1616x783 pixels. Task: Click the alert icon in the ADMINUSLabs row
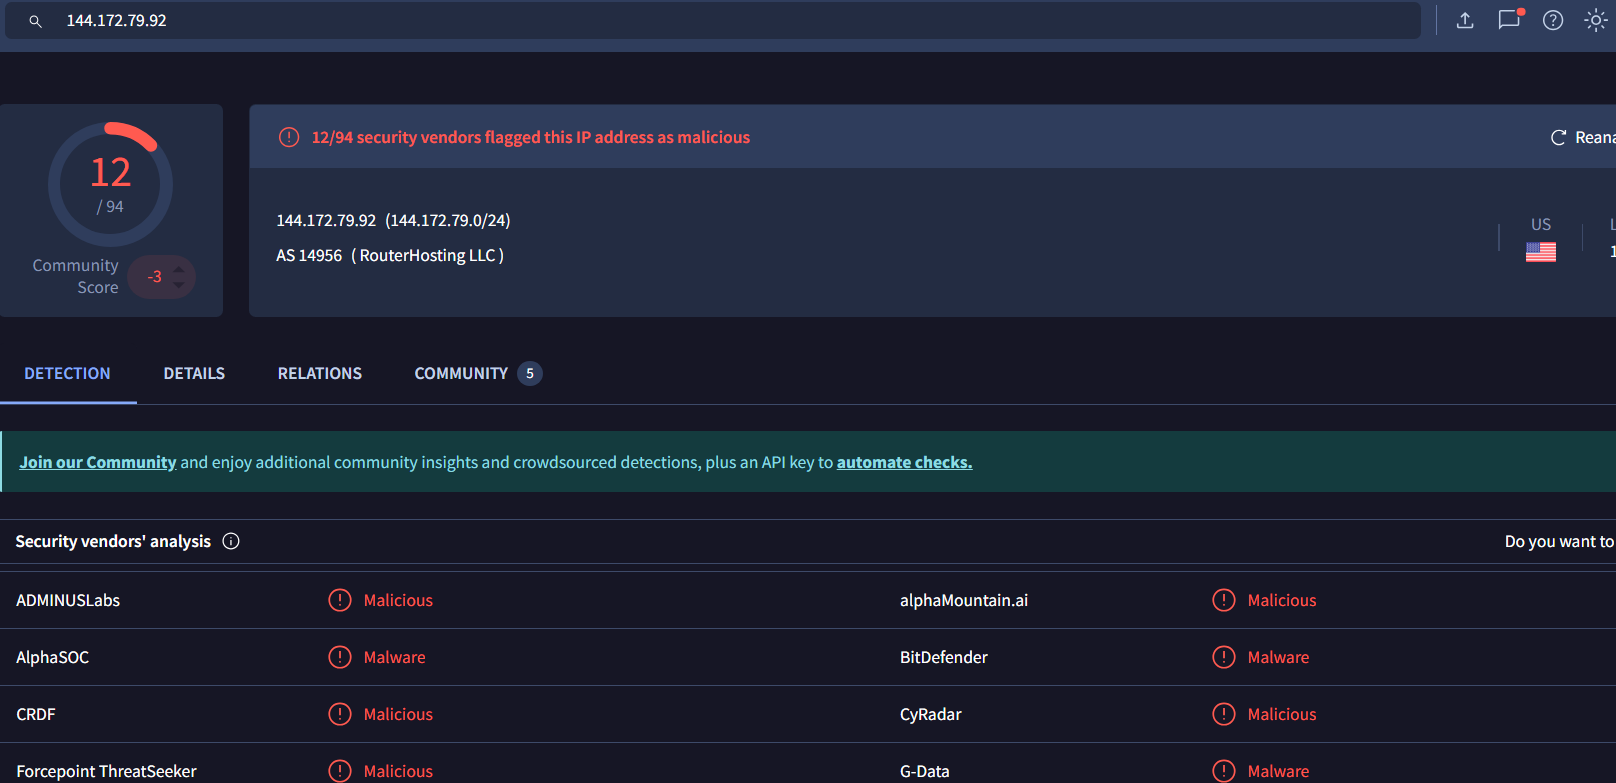[340, 600]
